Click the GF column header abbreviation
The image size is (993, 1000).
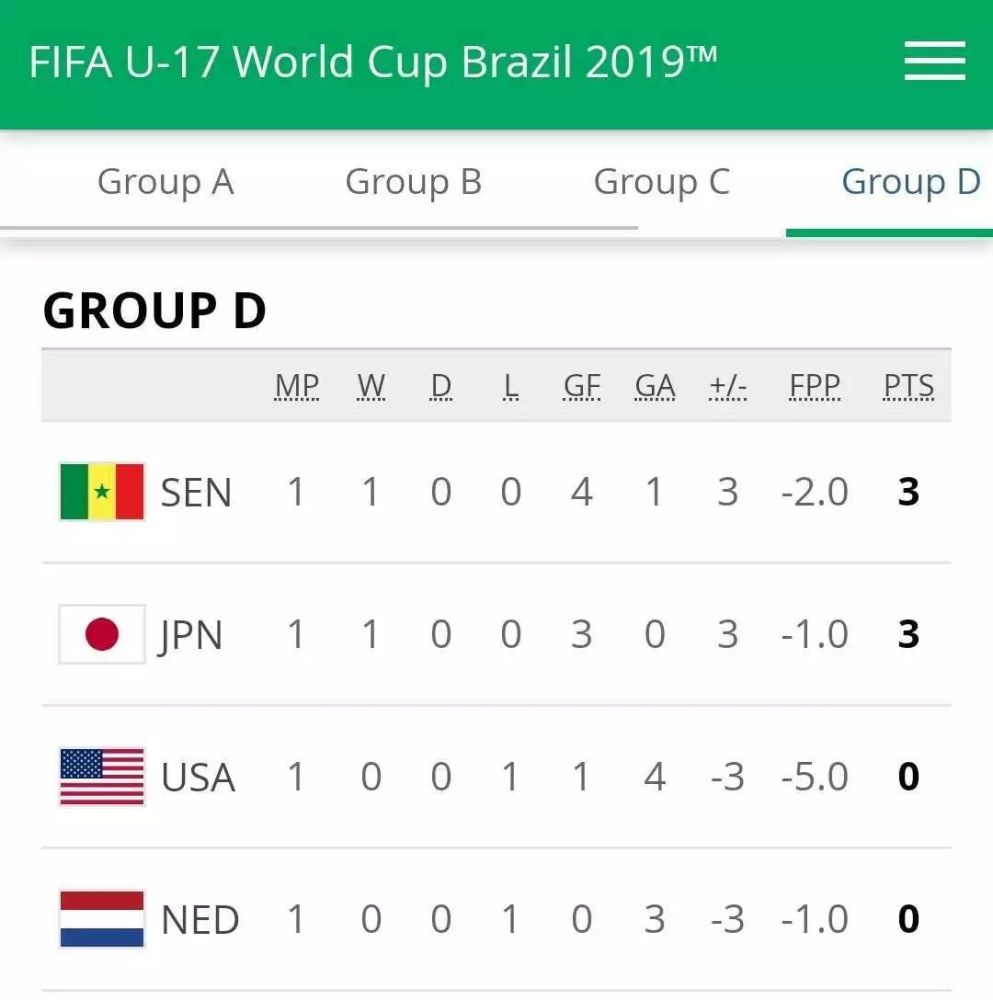tap(582, 386)
